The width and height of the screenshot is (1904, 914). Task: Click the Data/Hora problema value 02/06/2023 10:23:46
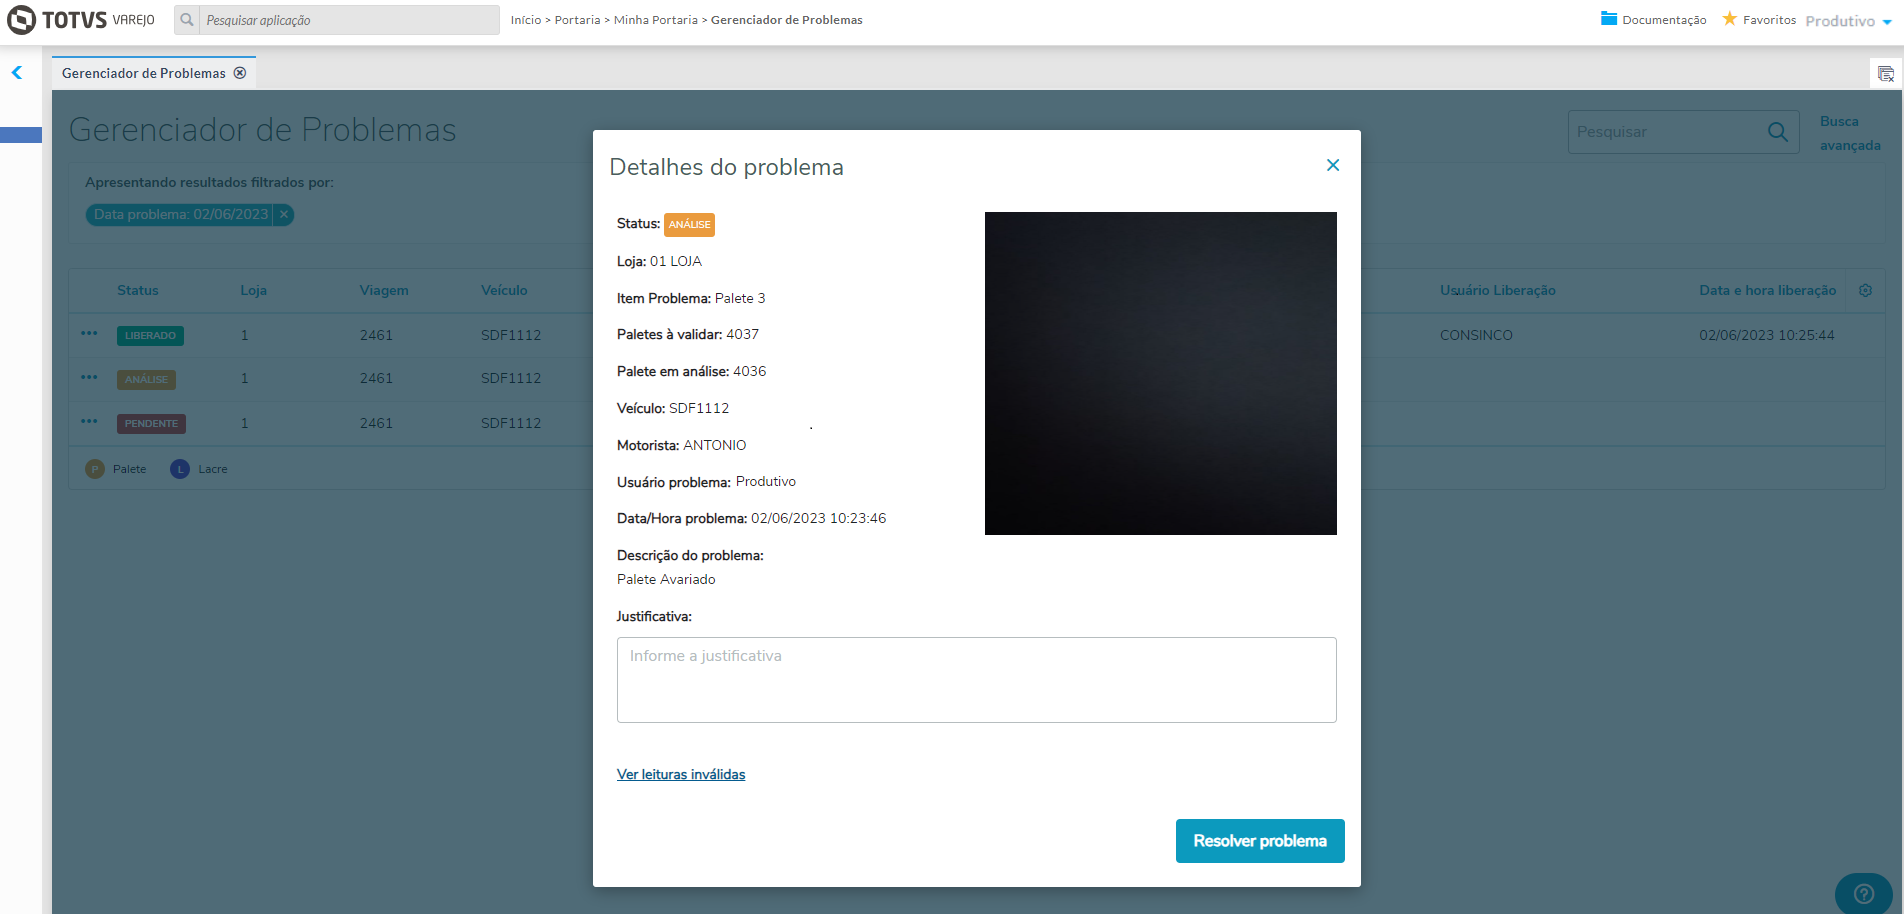click(x=819, y=518)
